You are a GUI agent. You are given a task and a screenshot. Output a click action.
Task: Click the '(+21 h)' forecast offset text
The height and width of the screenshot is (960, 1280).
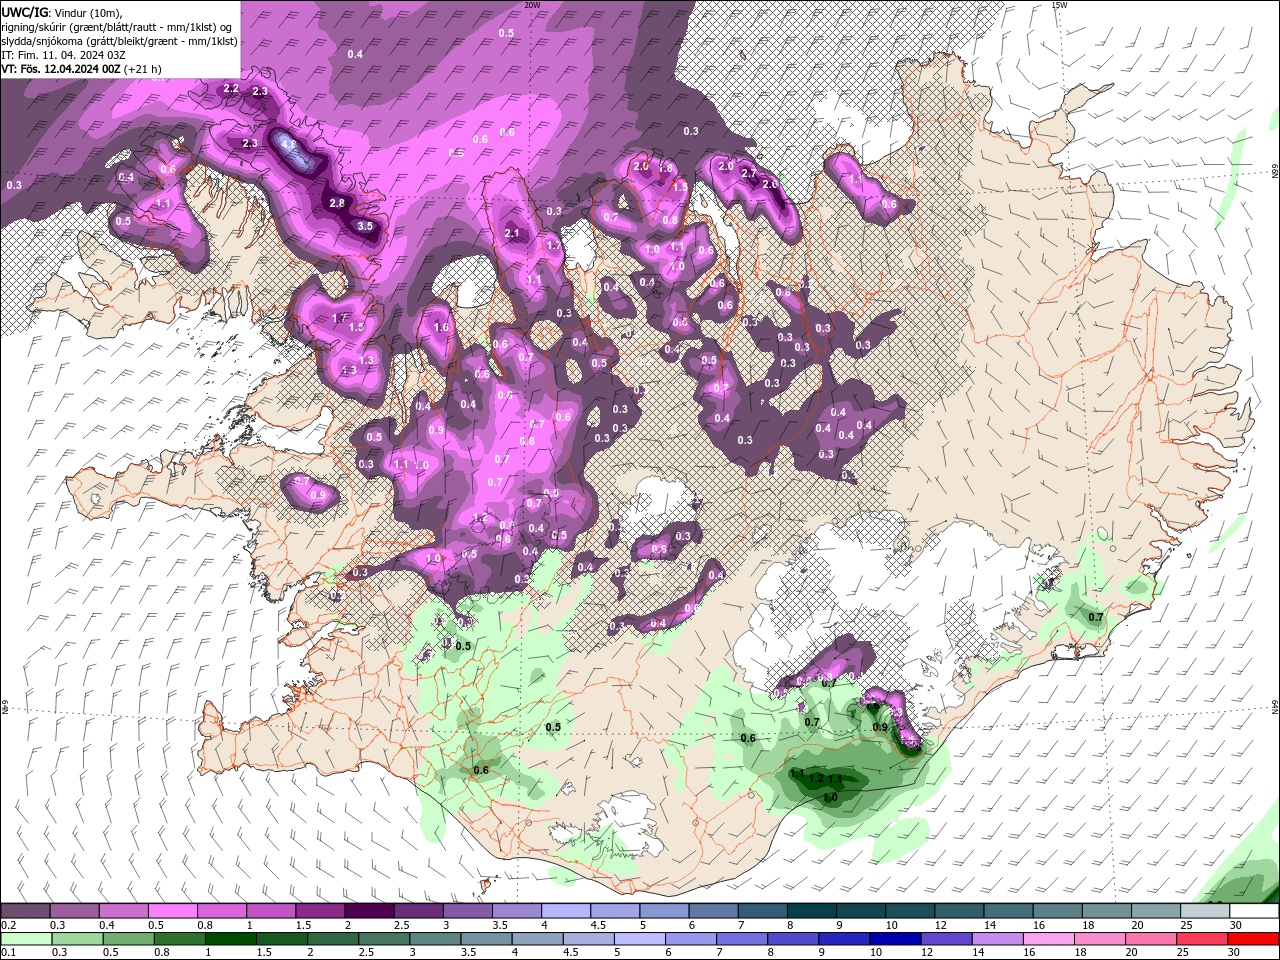coord(143,69)
